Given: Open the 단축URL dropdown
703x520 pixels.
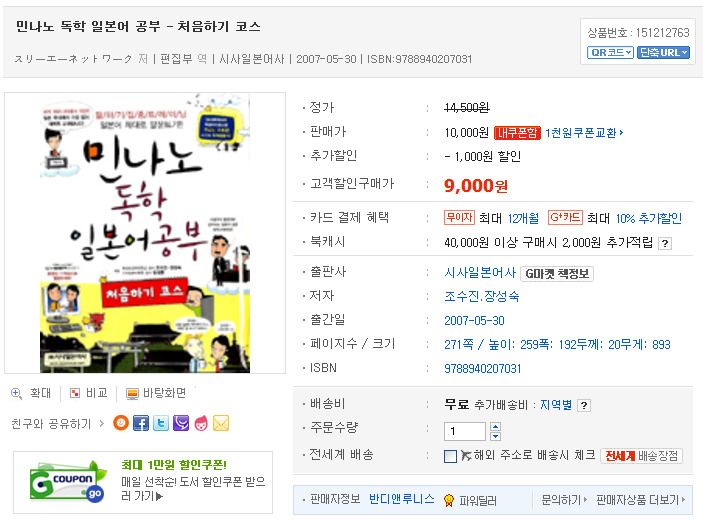Looking at the screenshot, I should pyautogui.click(x=663, y=52).
